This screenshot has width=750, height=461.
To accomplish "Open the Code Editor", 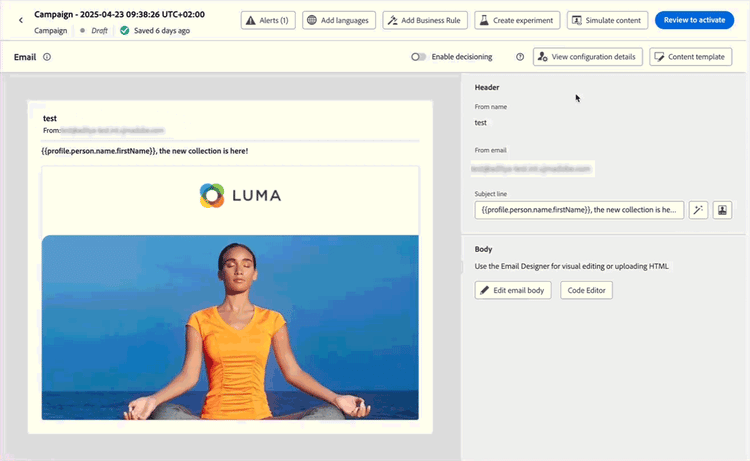I will click(586, 290).
